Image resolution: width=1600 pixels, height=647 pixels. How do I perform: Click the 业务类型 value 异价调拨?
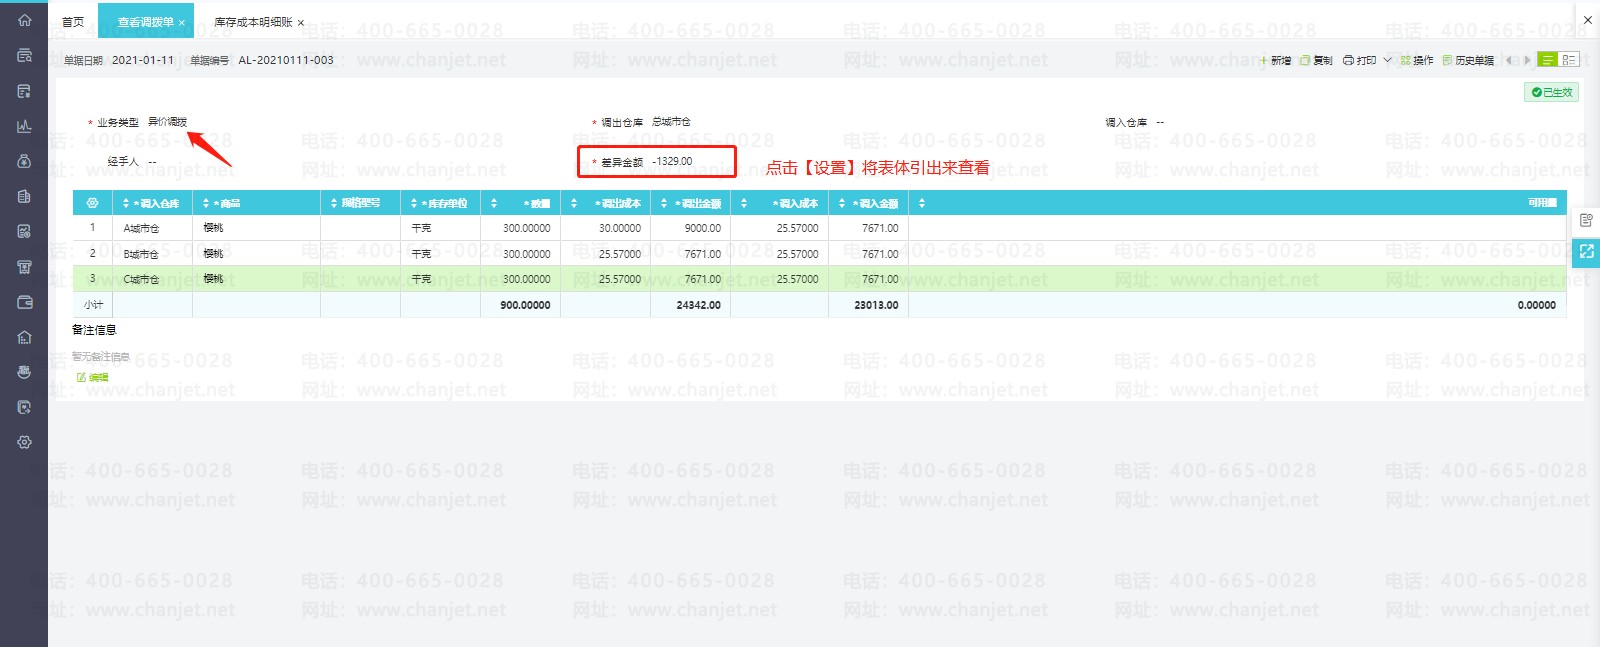pyautogui.click(x=167, y=122)
